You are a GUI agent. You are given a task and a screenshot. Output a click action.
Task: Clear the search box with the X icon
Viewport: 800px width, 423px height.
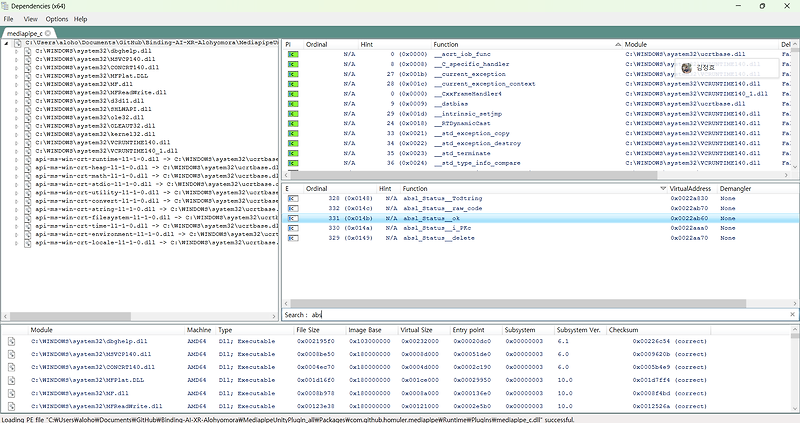[x=793, y=315]
